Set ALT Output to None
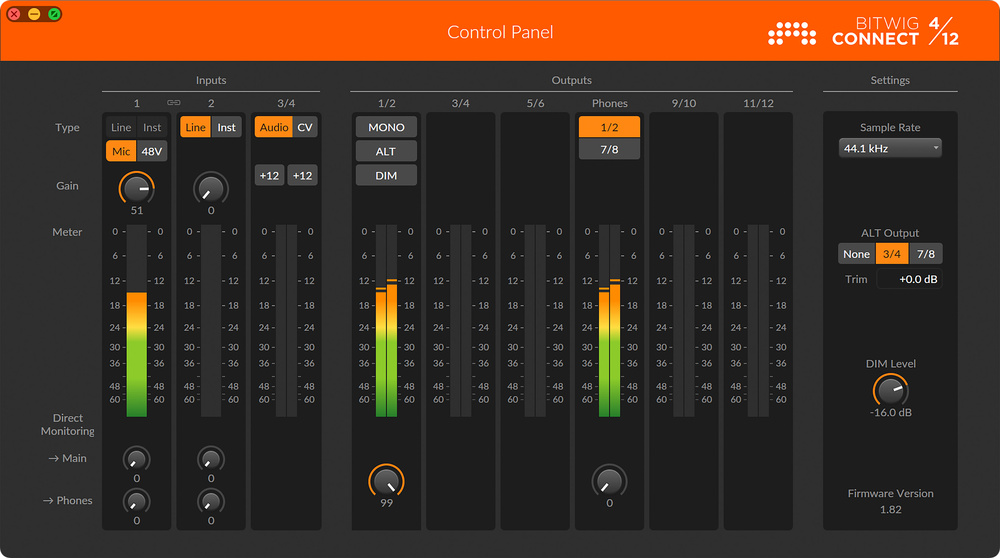The width and height of the screenshot is (1000, 558). [x=856, y=254]
